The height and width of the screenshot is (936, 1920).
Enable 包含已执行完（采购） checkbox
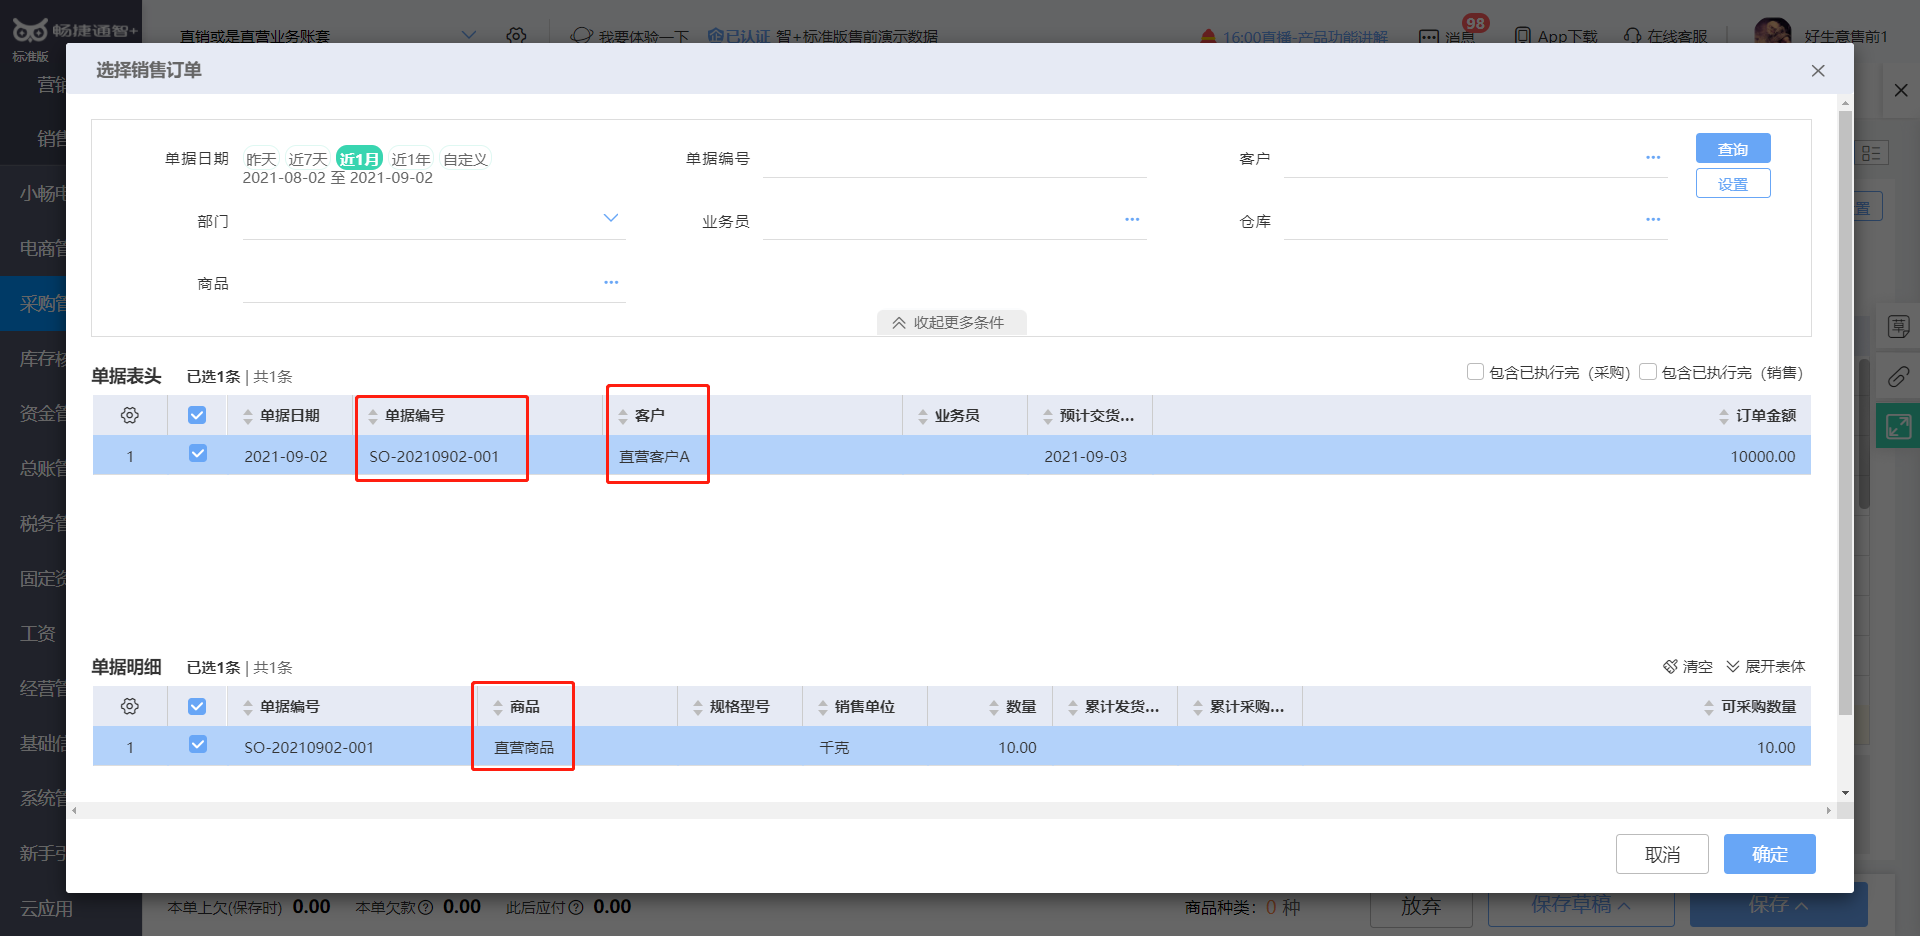(1475, 372)
